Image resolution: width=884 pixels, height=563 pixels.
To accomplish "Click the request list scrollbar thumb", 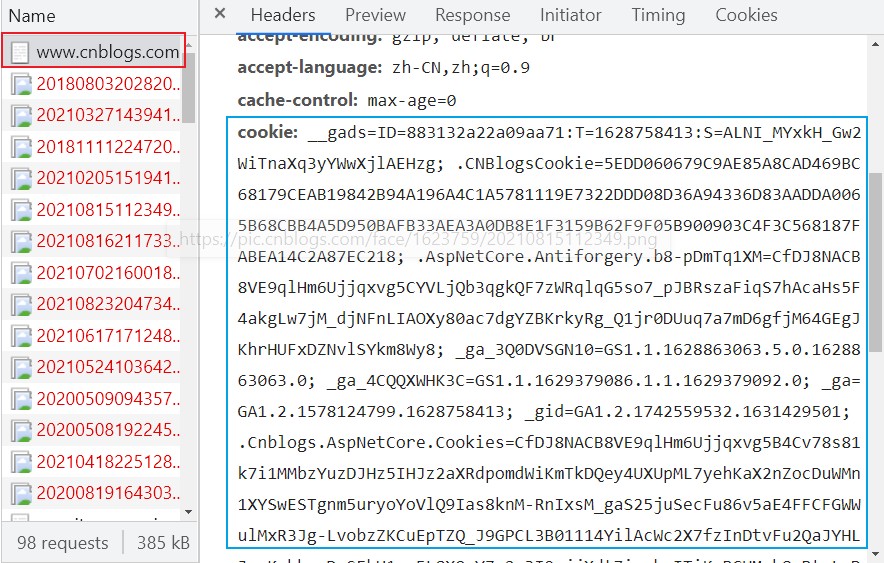I will coord(189,88).
